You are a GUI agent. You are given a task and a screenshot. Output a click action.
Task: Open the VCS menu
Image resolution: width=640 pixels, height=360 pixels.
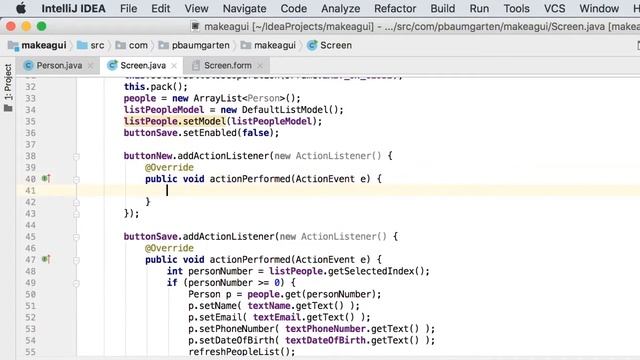pos(554,8)
